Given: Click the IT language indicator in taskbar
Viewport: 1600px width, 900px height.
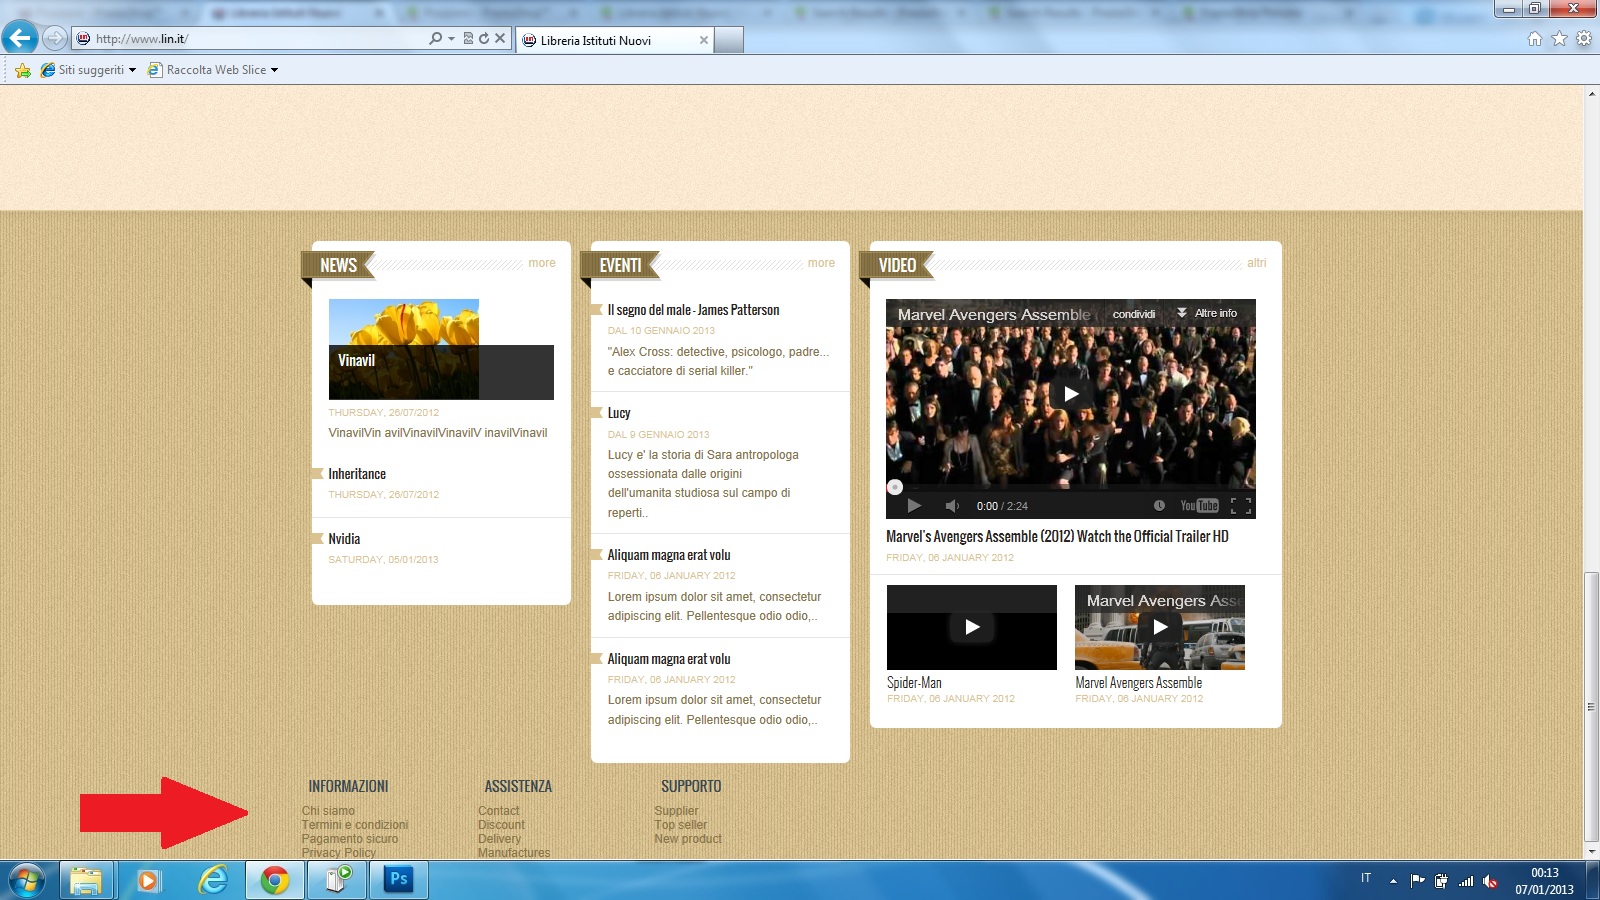Looking at the screenshot, I should [x=1365, y=878].
